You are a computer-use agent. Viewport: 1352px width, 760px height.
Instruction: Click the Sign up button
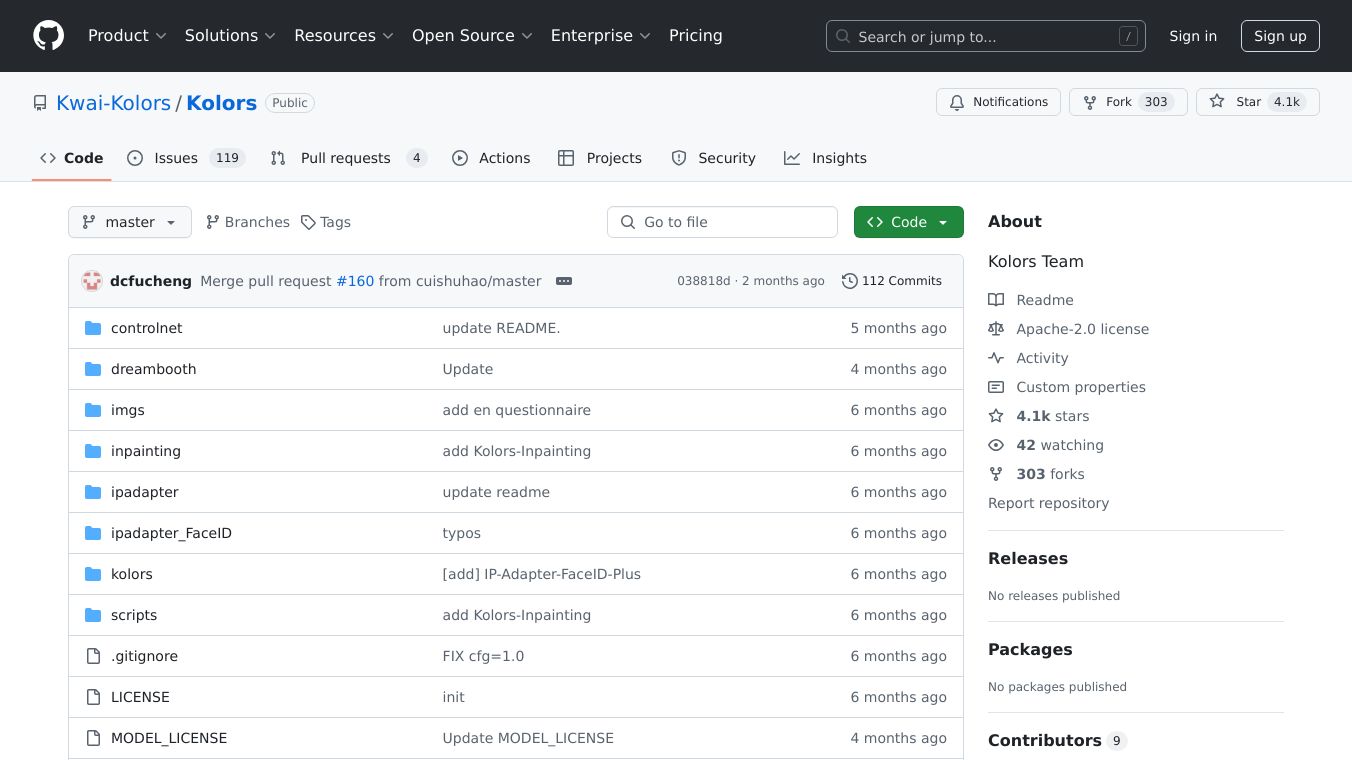click(1280, 36)
